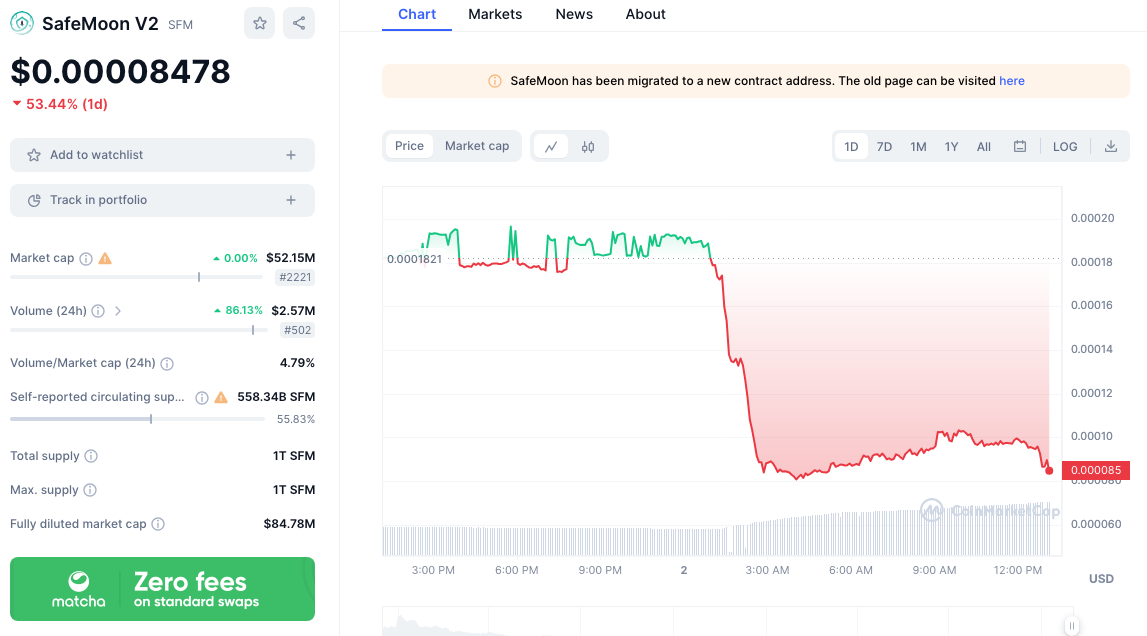Select the 1D time range
Screen dimensions: 1147x636
pos(851,146)
